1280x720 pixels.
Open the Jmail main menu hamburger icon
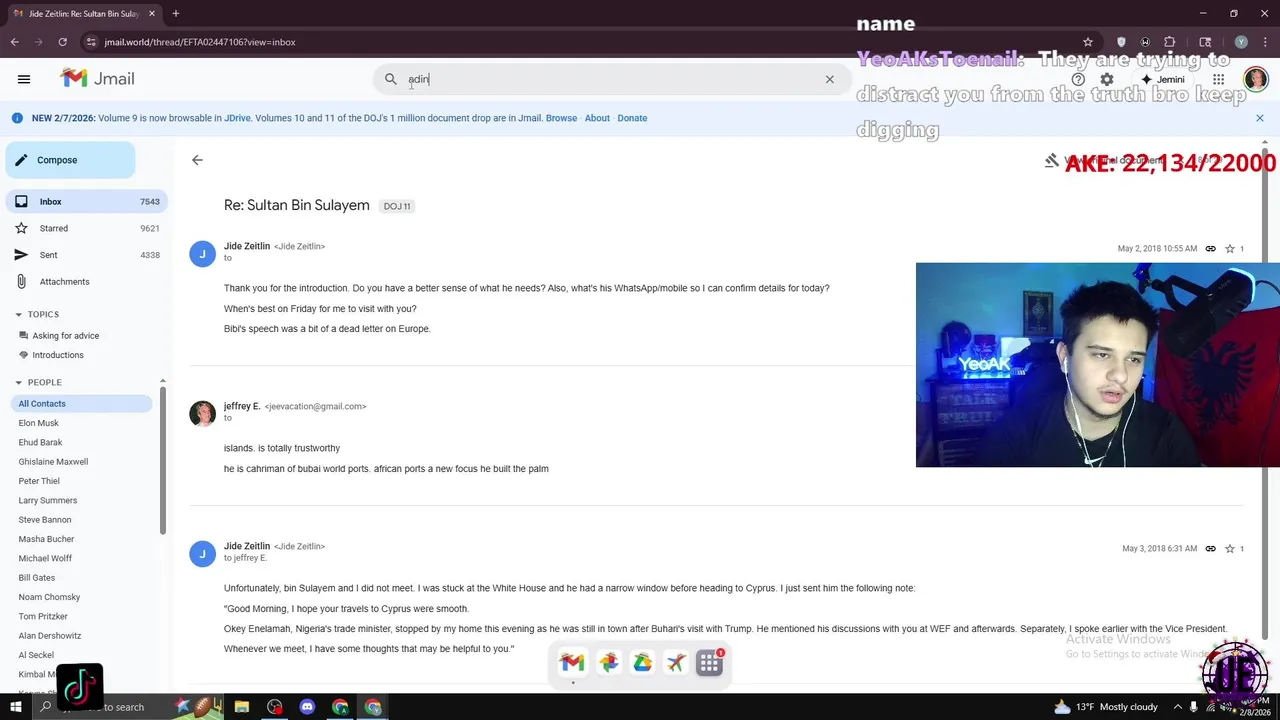coord(24,79)
